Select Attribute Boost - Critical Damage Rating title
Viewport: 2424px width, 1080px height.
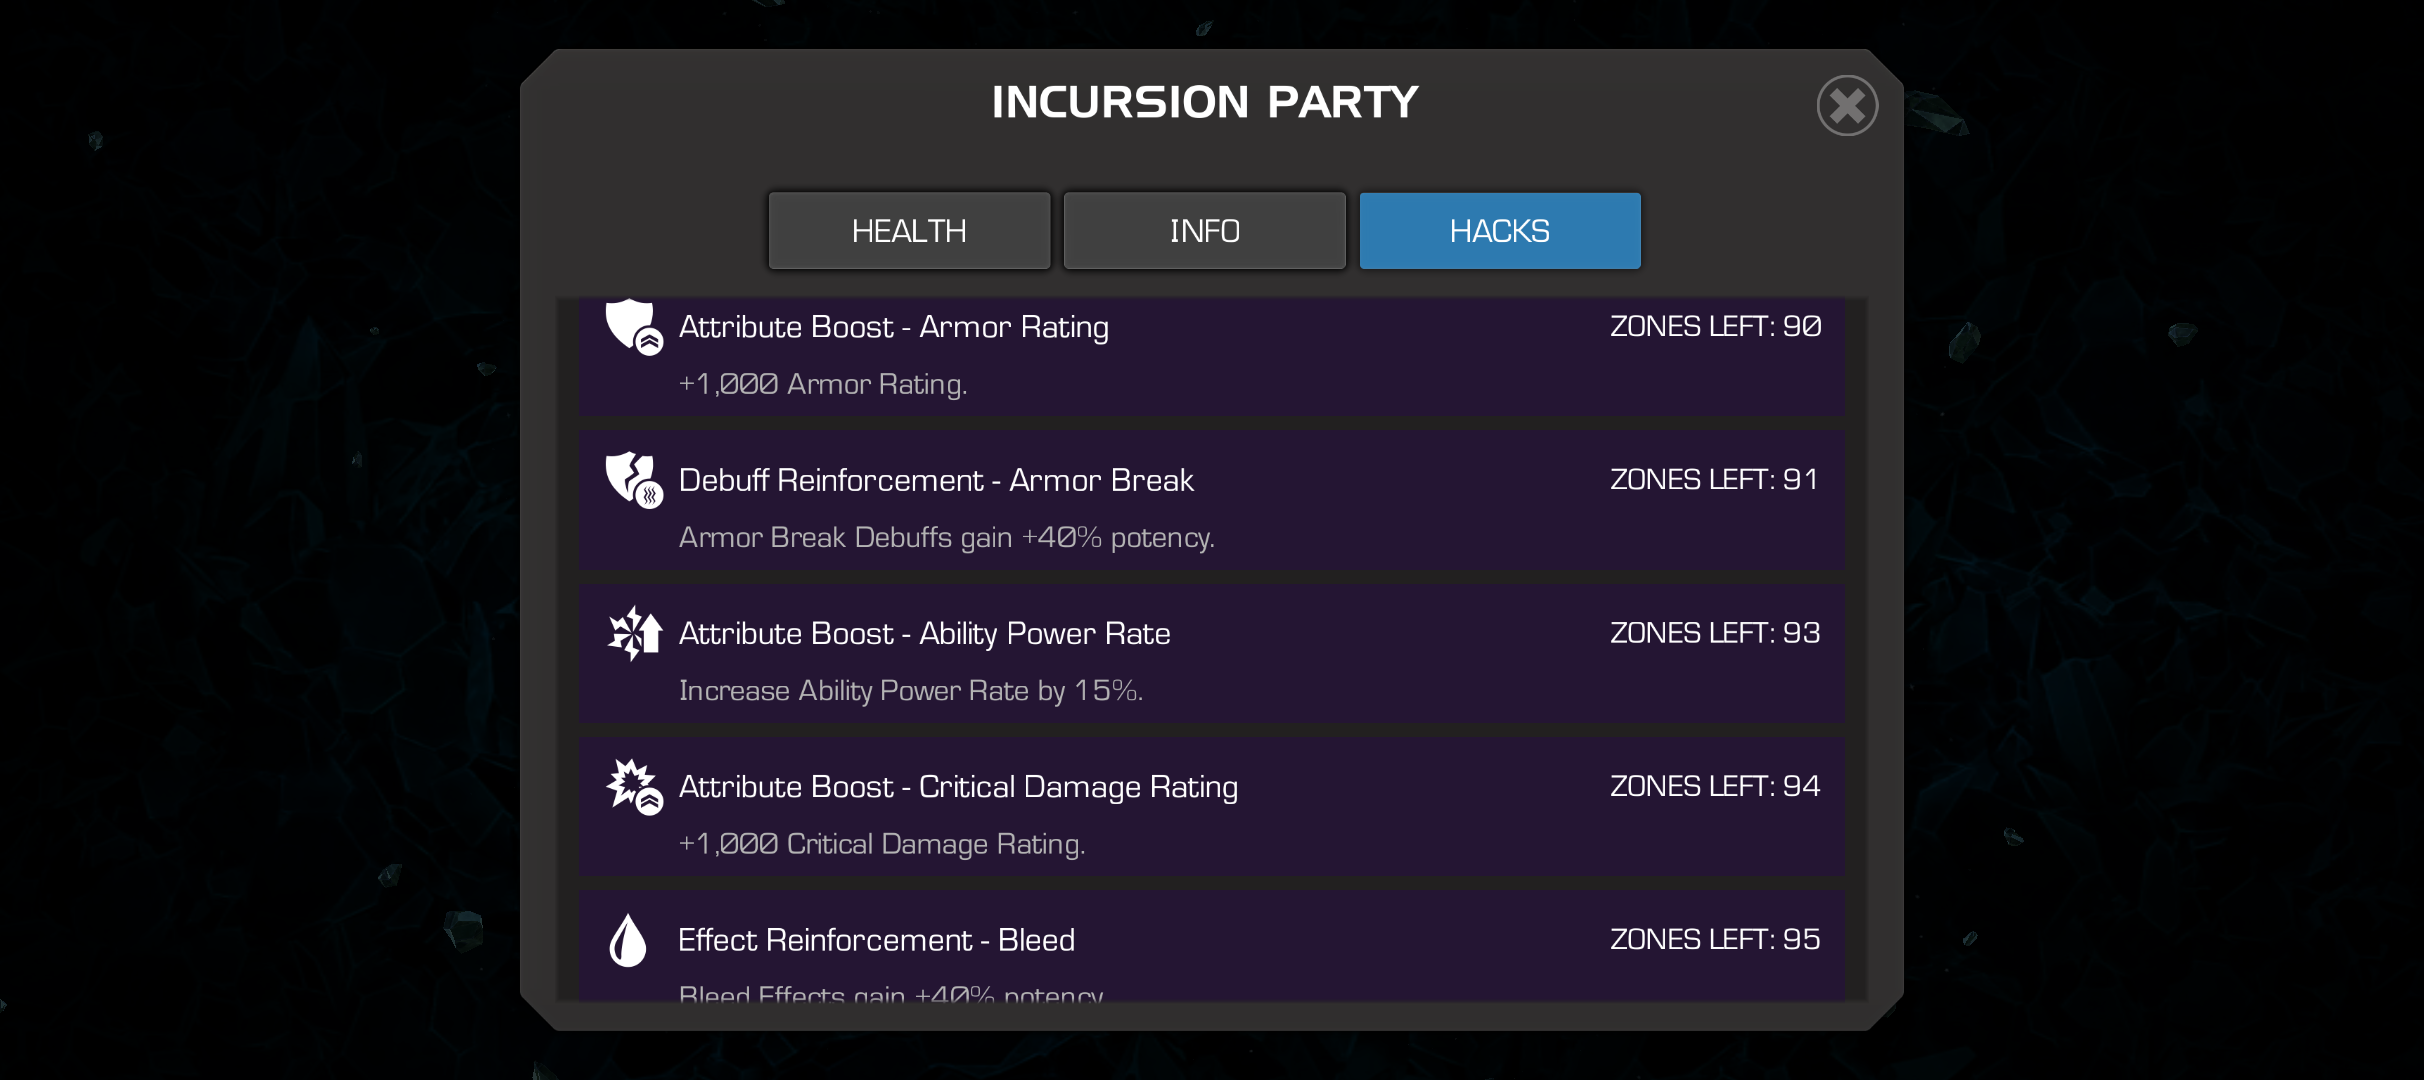click(958, 787)
